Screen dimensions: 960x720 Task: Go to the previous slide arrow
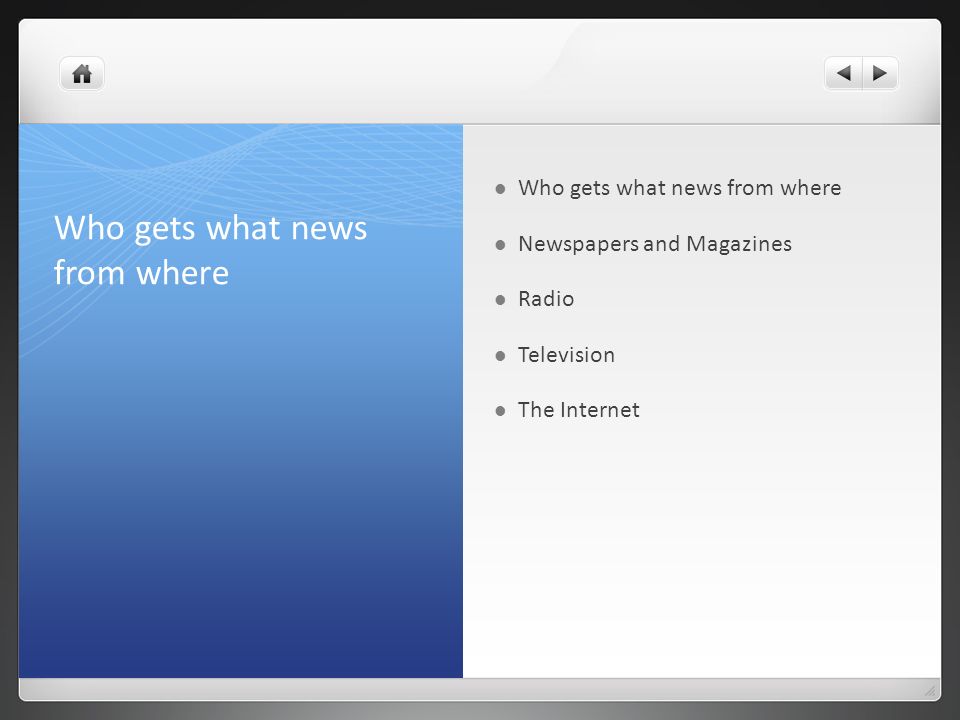click(843, 73)
